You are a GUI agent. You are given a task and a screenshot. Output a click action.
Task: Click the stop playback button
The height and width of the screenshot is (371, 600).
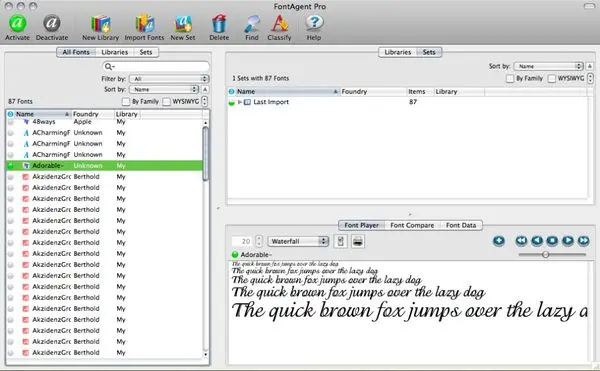(552, 241)
